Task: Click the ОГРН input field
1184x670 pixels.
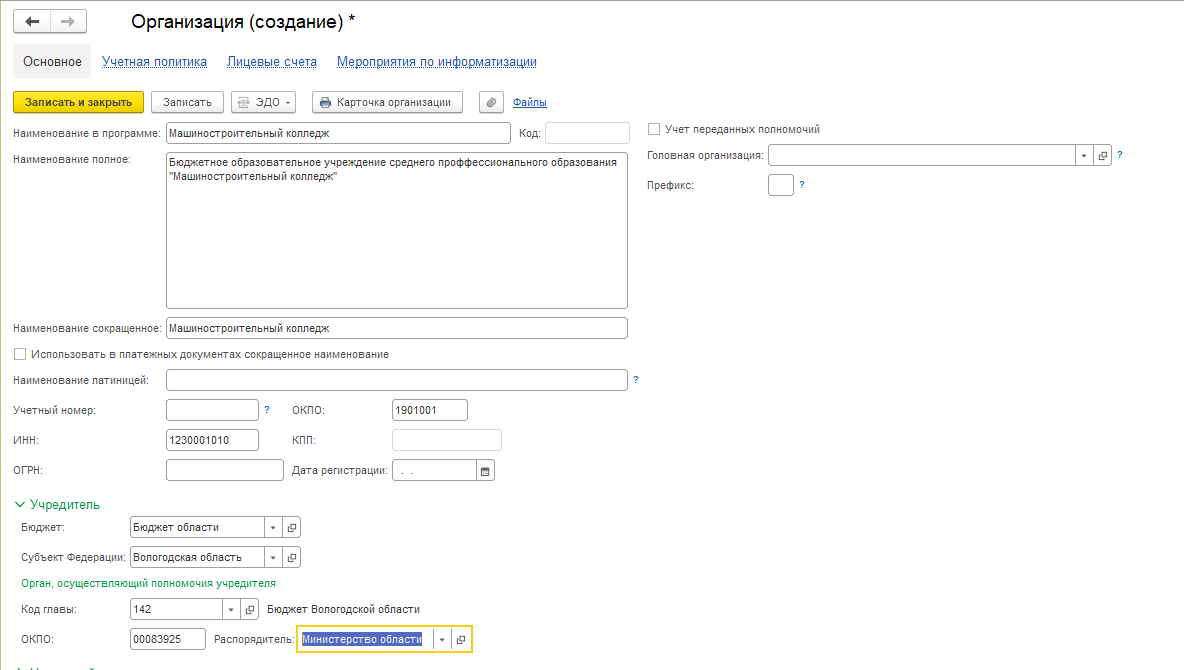Action: coord(225,470)
